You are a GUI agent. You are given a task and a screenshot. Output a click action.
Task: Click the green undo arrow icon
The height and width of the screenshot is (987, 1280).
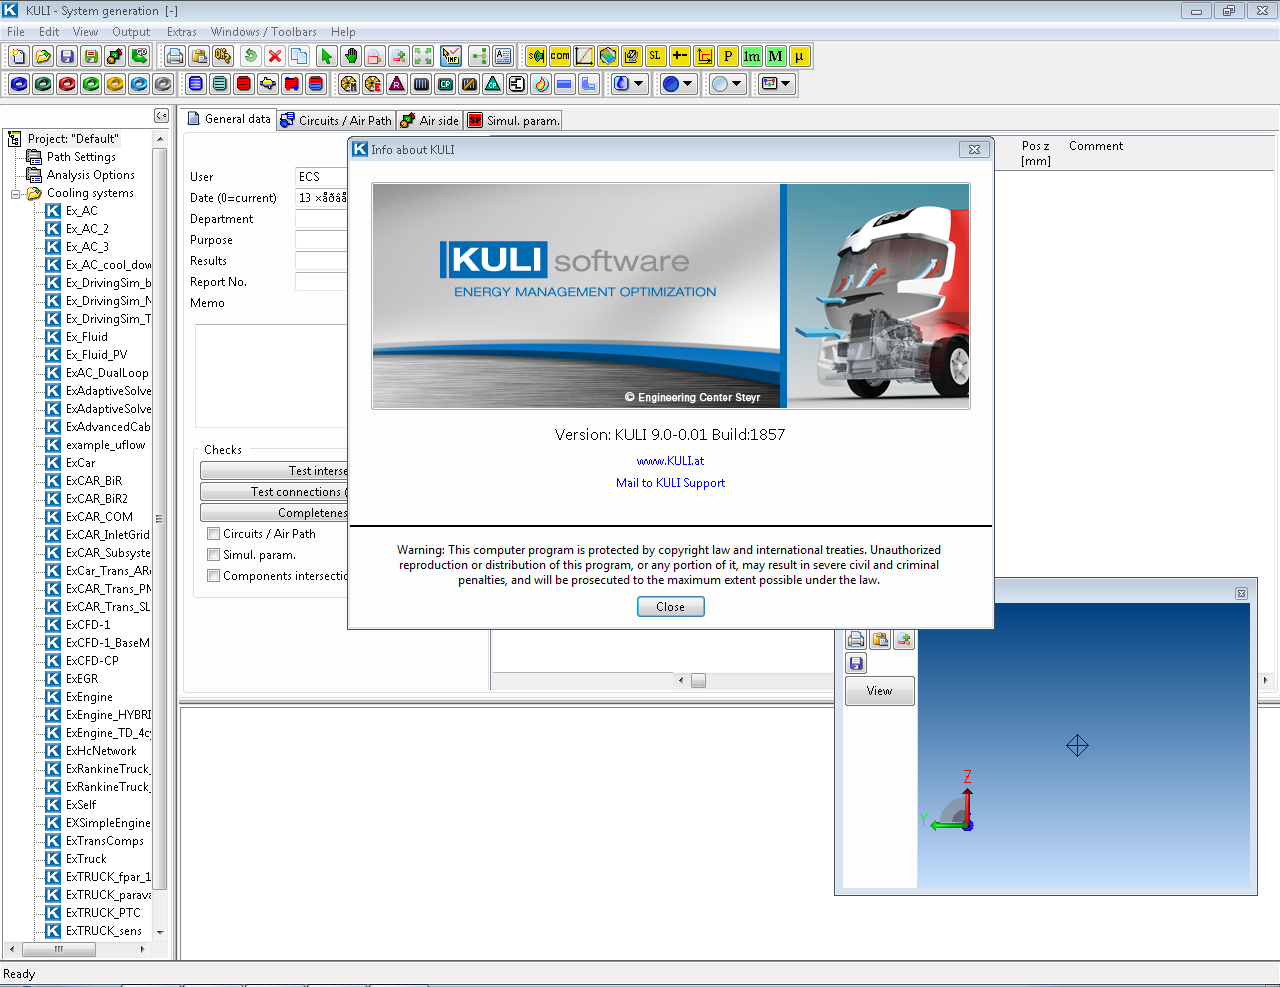pos(251,56)
